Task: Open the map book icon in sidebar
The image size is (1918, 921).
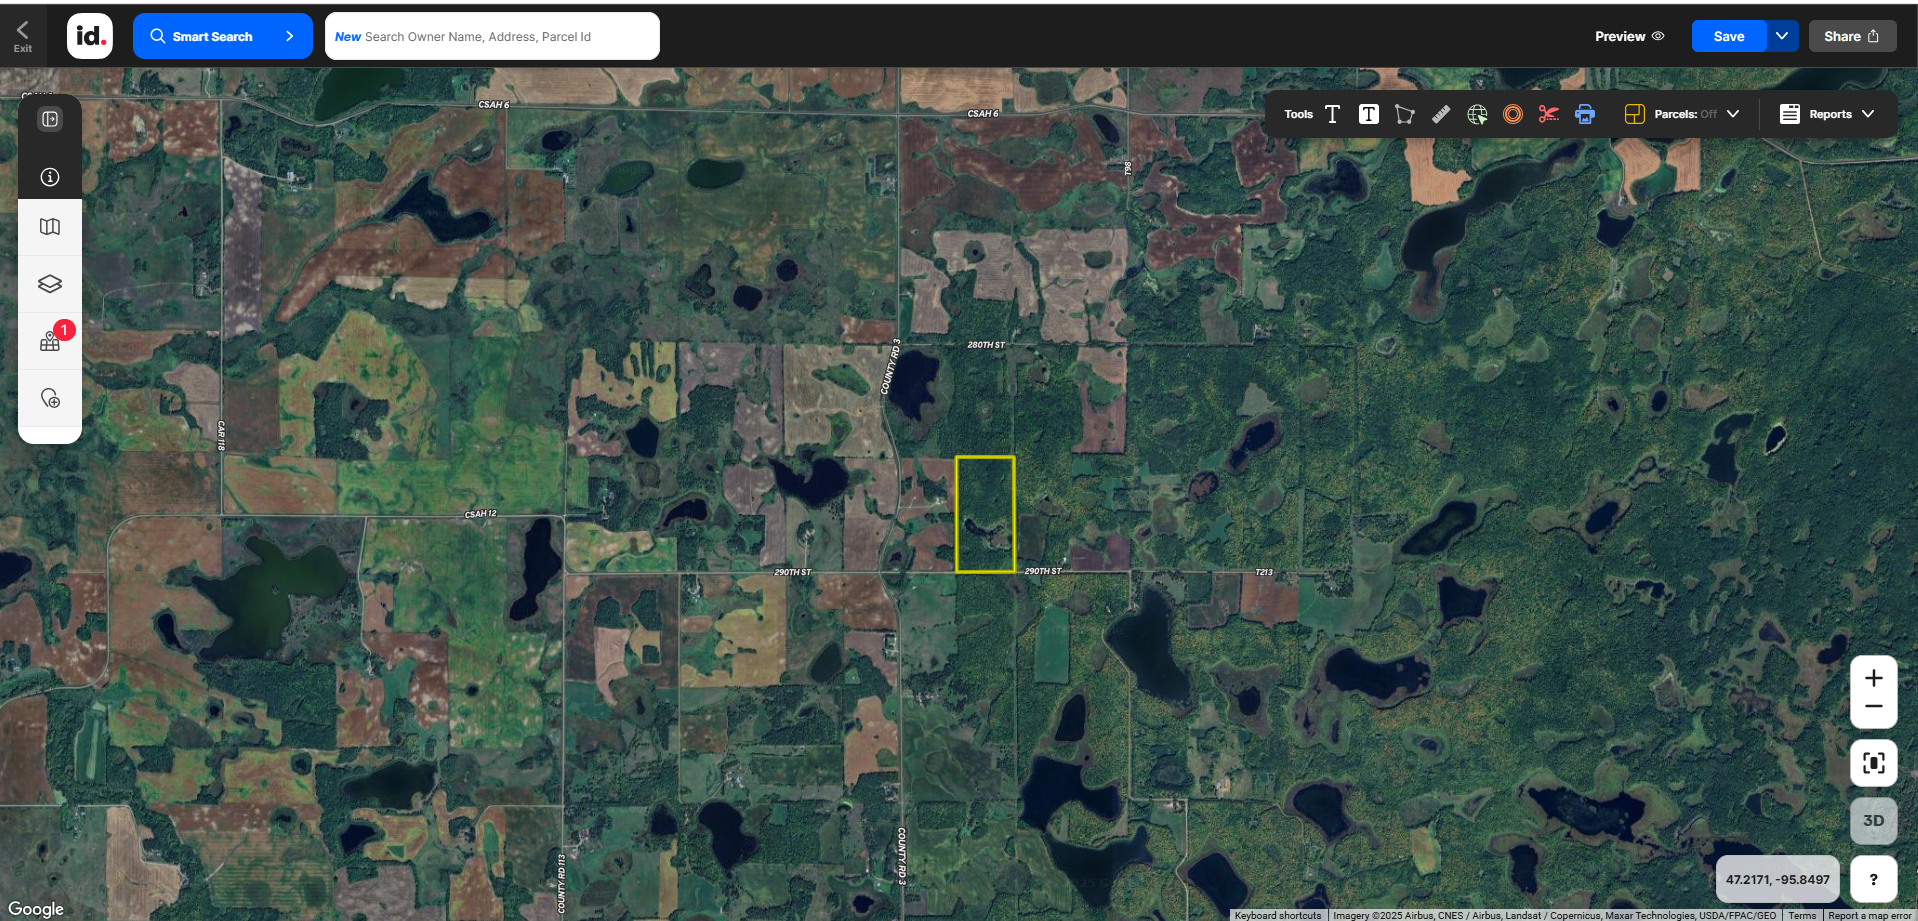Action: (x=50, y=227)
